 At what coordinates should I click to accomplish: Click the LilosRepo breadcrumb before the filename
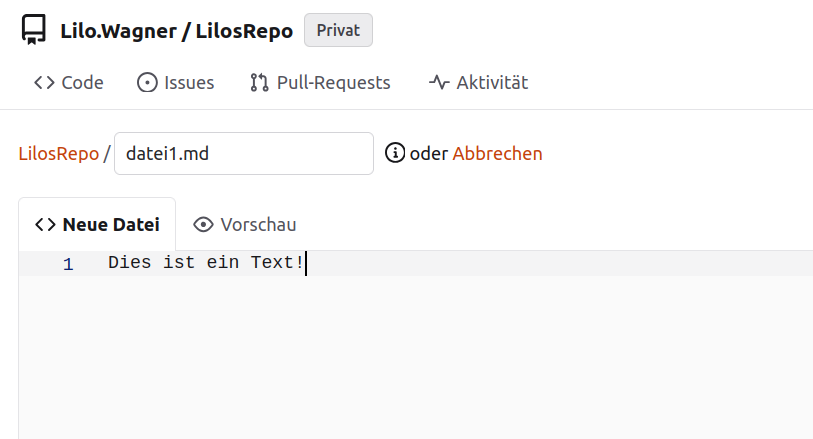coord(58,154)
